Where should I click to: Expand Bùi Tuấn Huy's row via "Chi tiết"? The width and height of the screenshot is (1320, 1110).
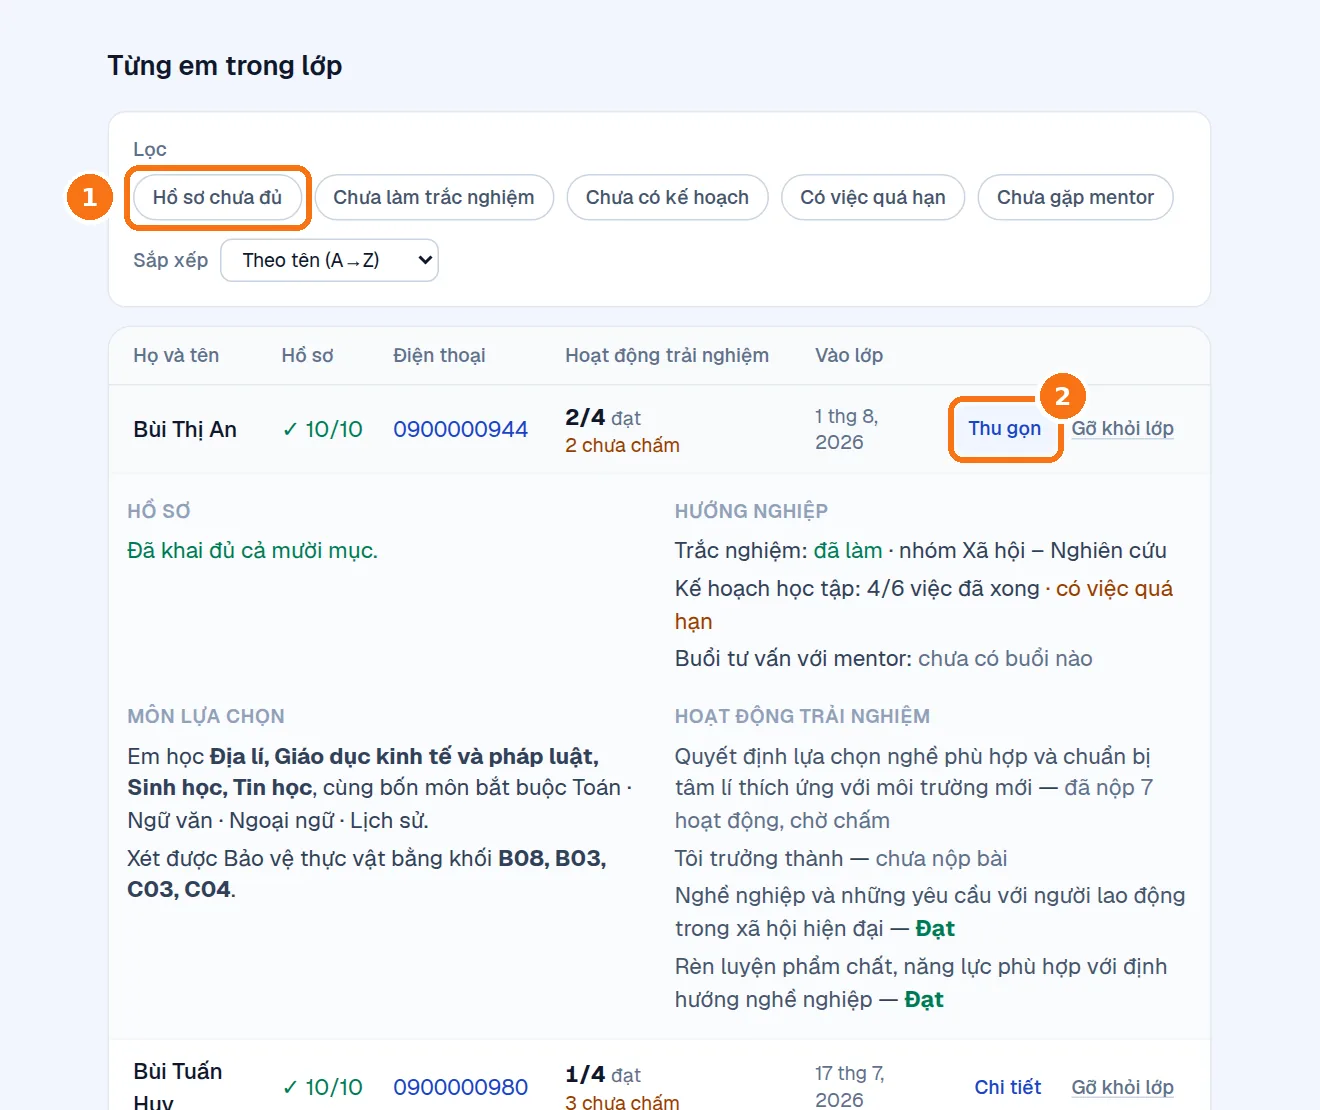pos(1008,1087)
